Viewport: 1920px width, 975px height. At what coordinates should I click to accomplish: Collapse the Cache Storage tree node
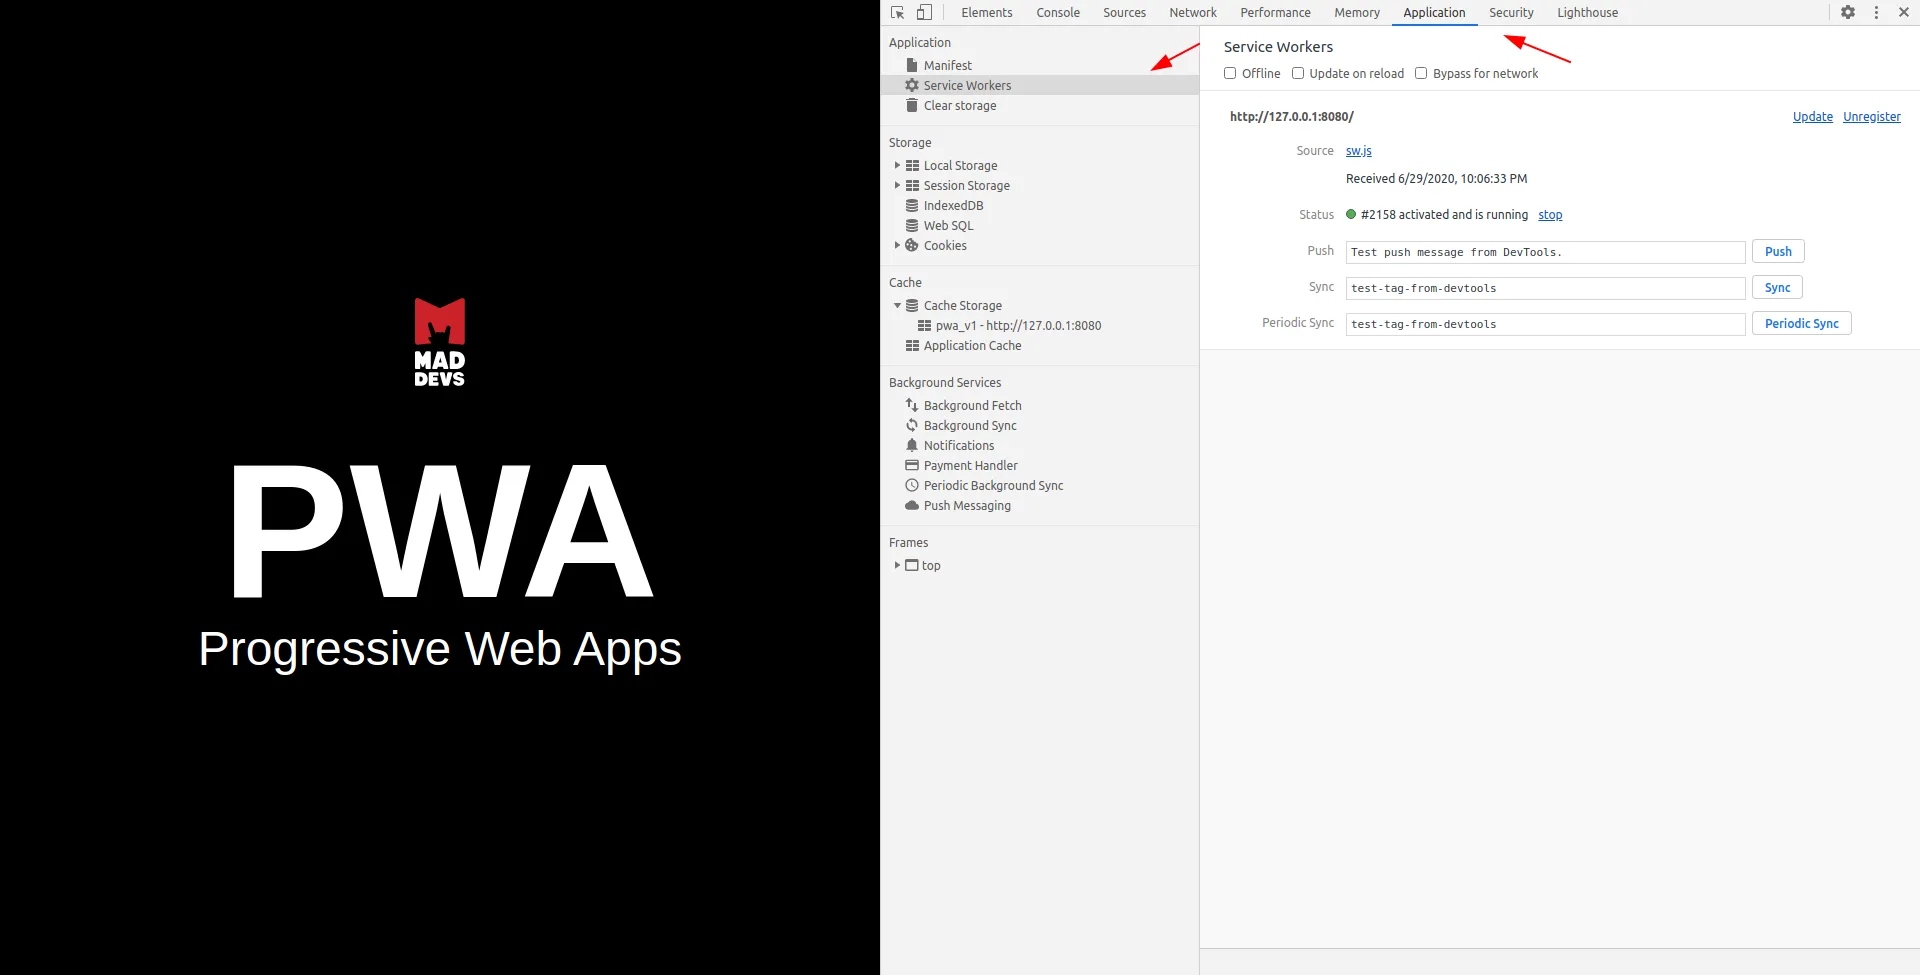pos(897,305)
